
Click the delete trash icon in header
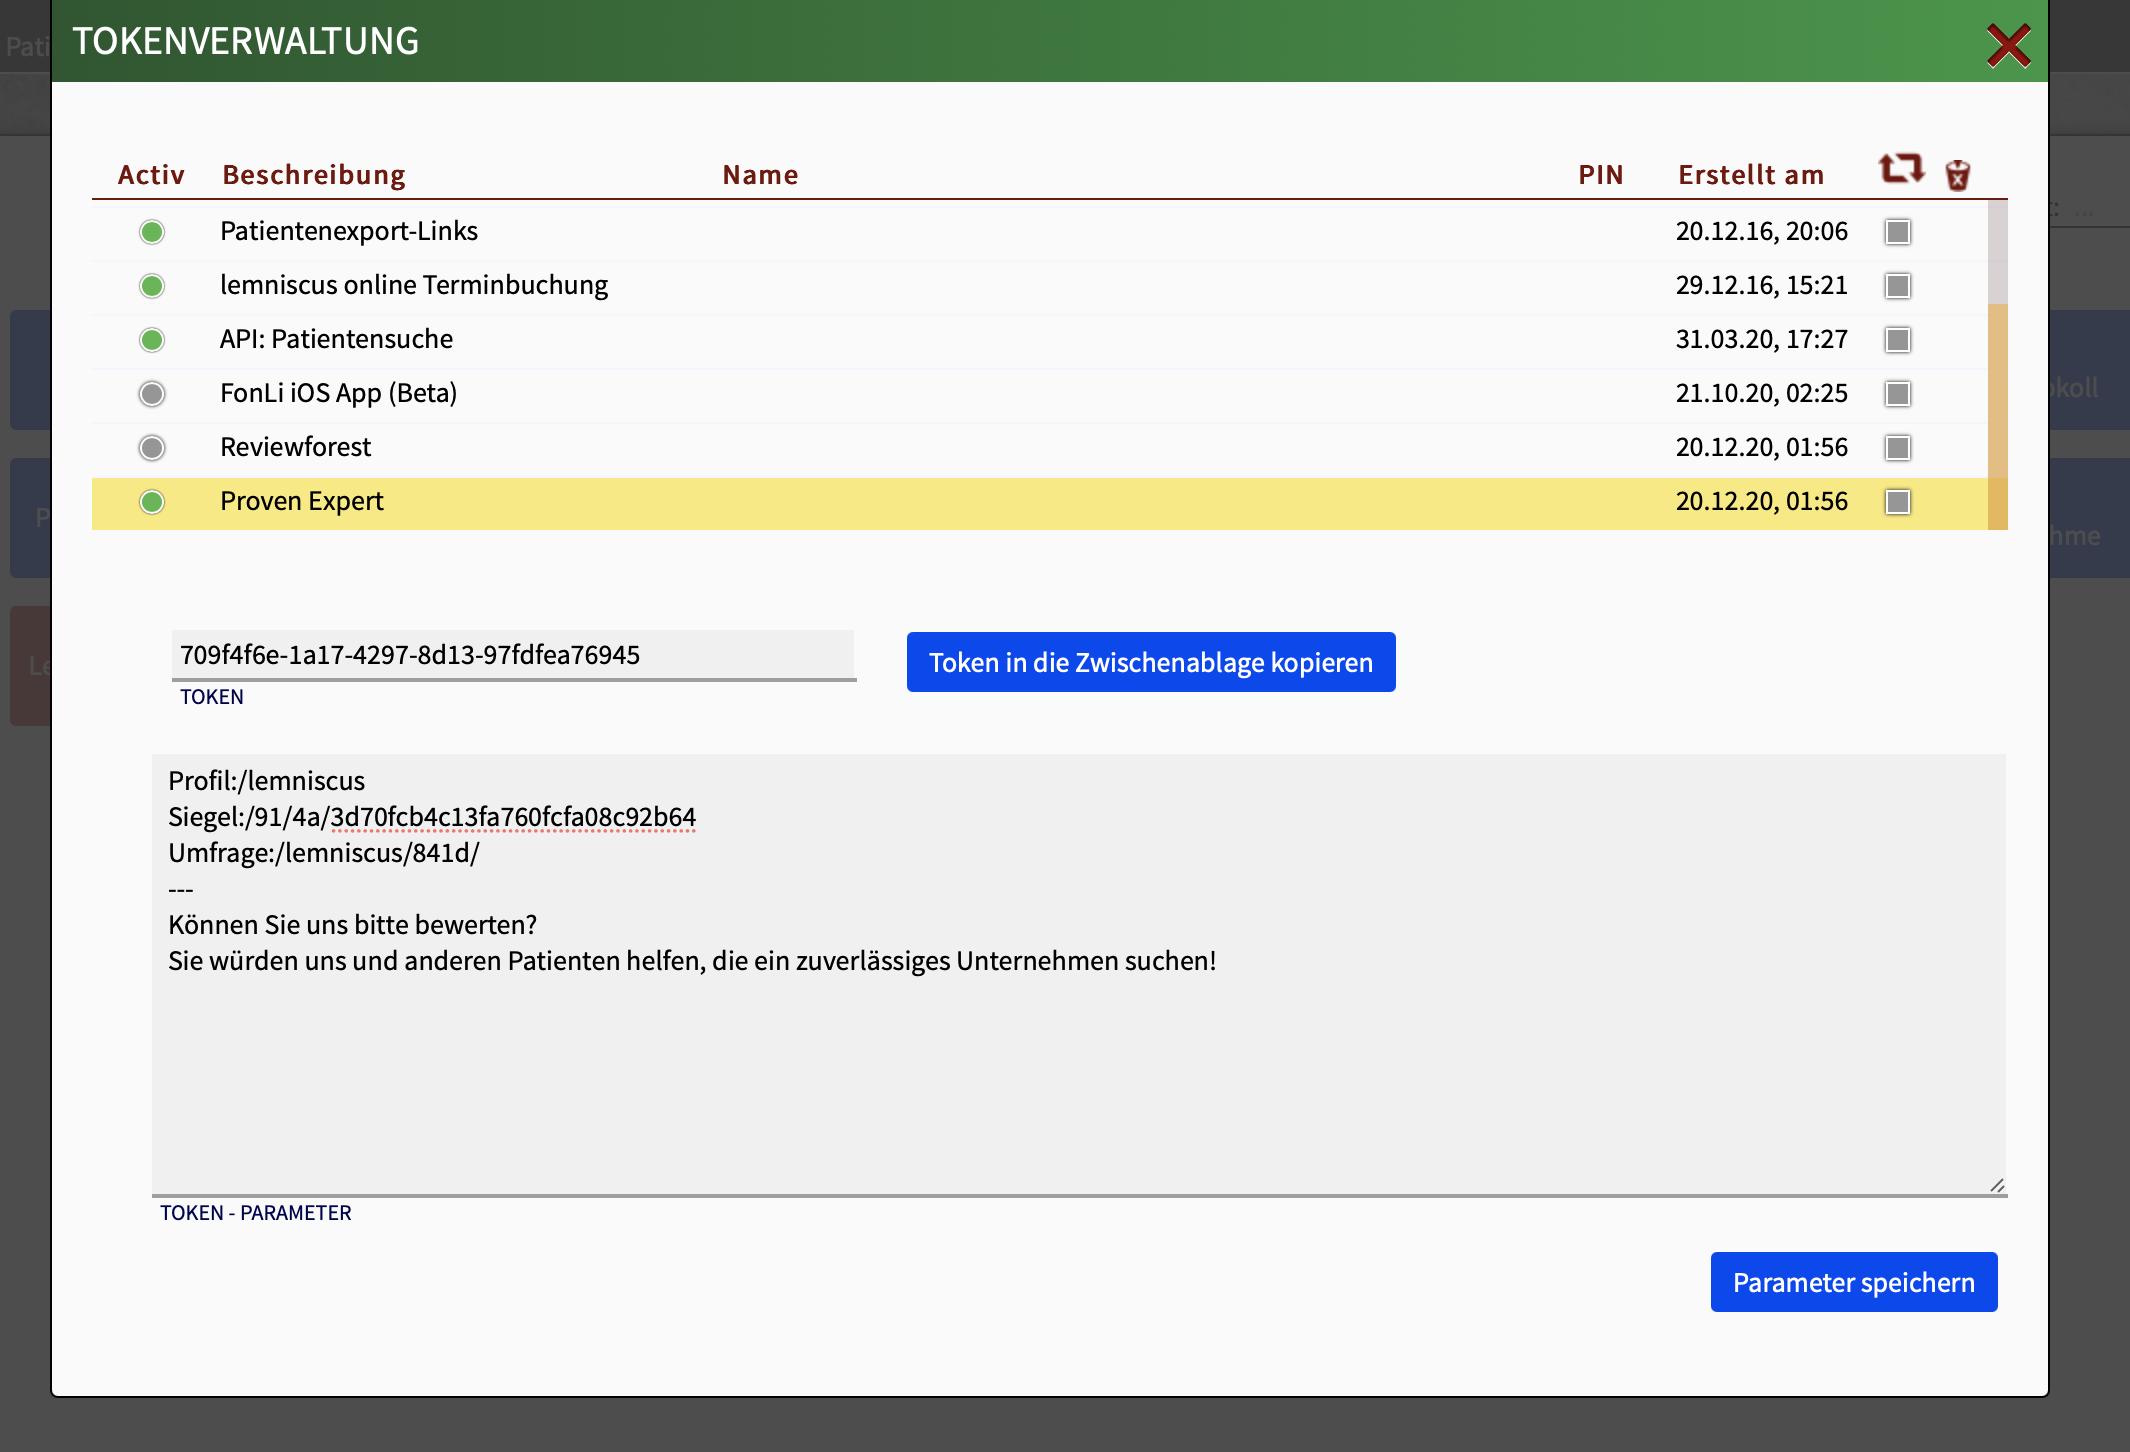1957,174
